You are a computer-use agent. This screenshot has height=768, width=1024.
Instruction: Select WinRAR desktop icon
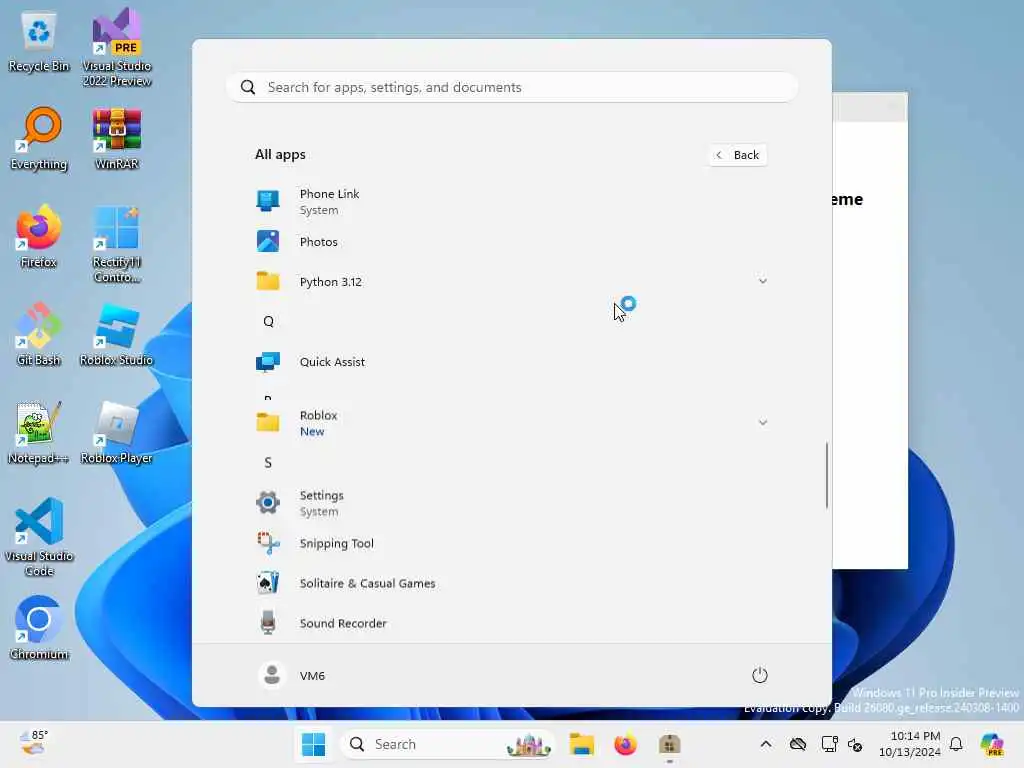117,139
